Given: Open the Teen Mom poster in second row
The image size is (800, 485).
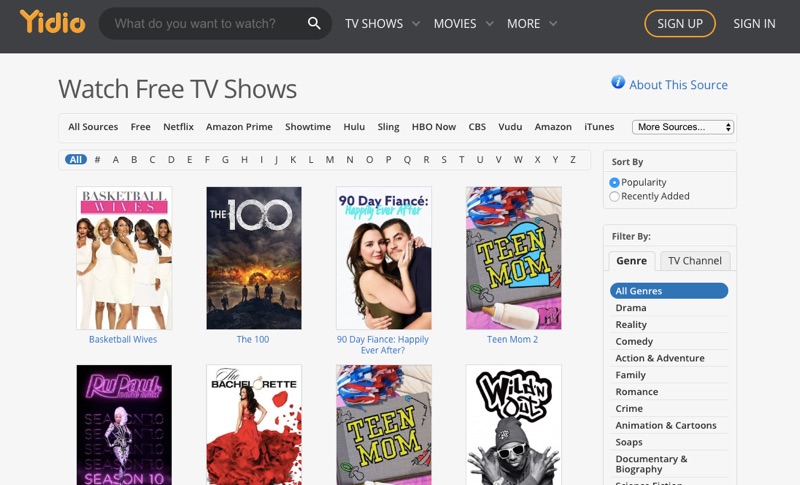Looking at the screenshot, I should [x=384, y=425].
